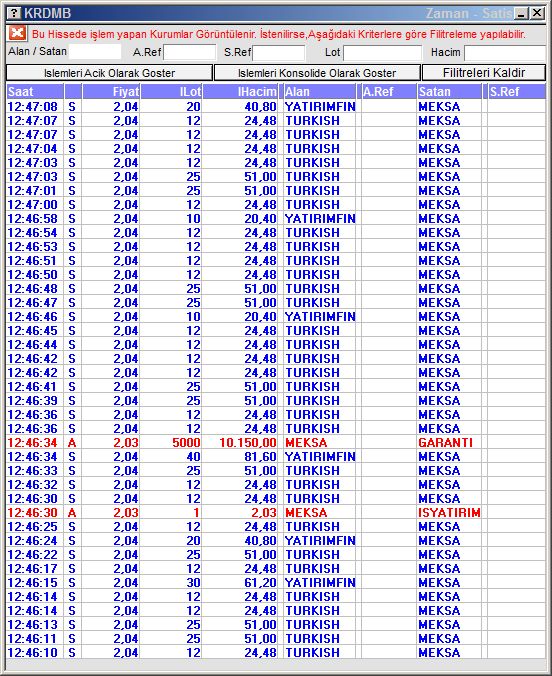Image resolution: width=552 pixels, height=676 pixels.
Task: Click the 20,40 volume in the 12:46:58 row
Action: (260, 219)
